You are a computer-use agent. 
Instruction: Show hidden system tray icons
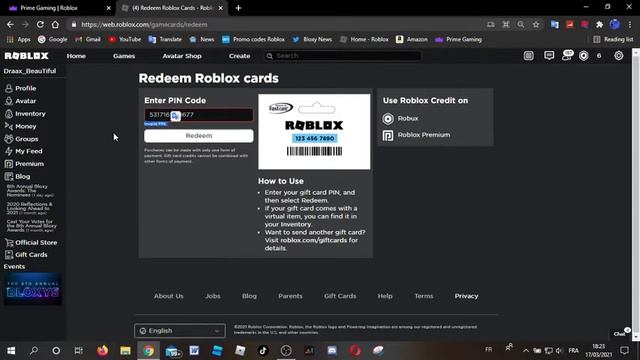click(526, 351)
